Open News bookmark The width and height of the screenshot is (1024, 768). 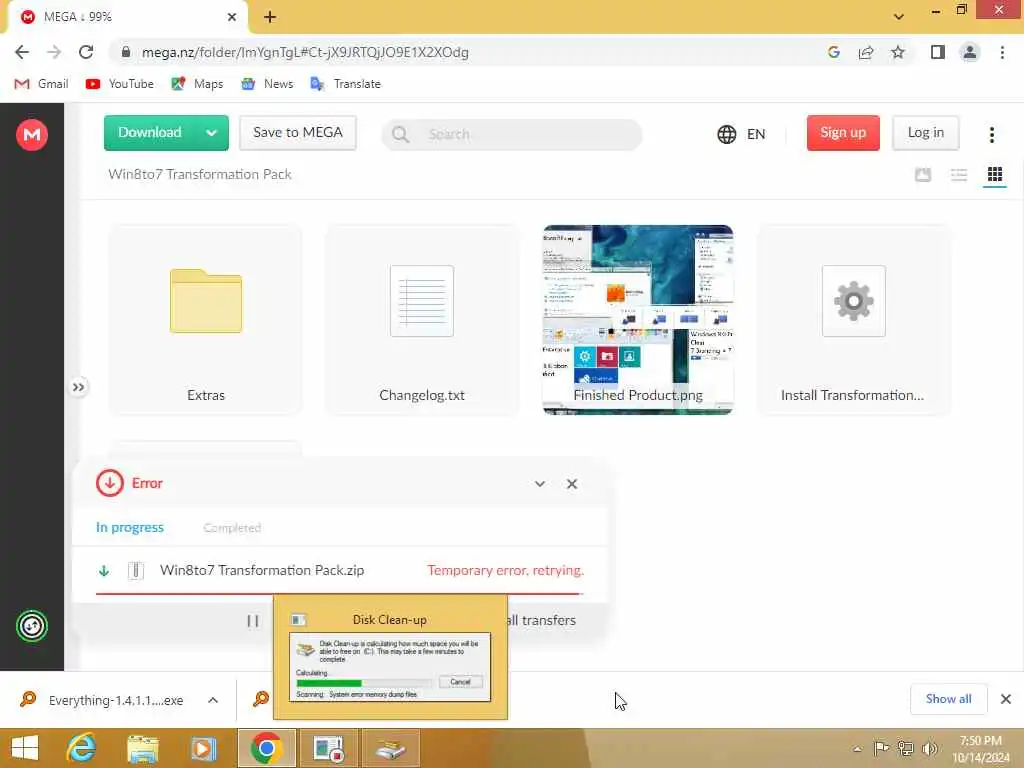(x=267, y=84)
